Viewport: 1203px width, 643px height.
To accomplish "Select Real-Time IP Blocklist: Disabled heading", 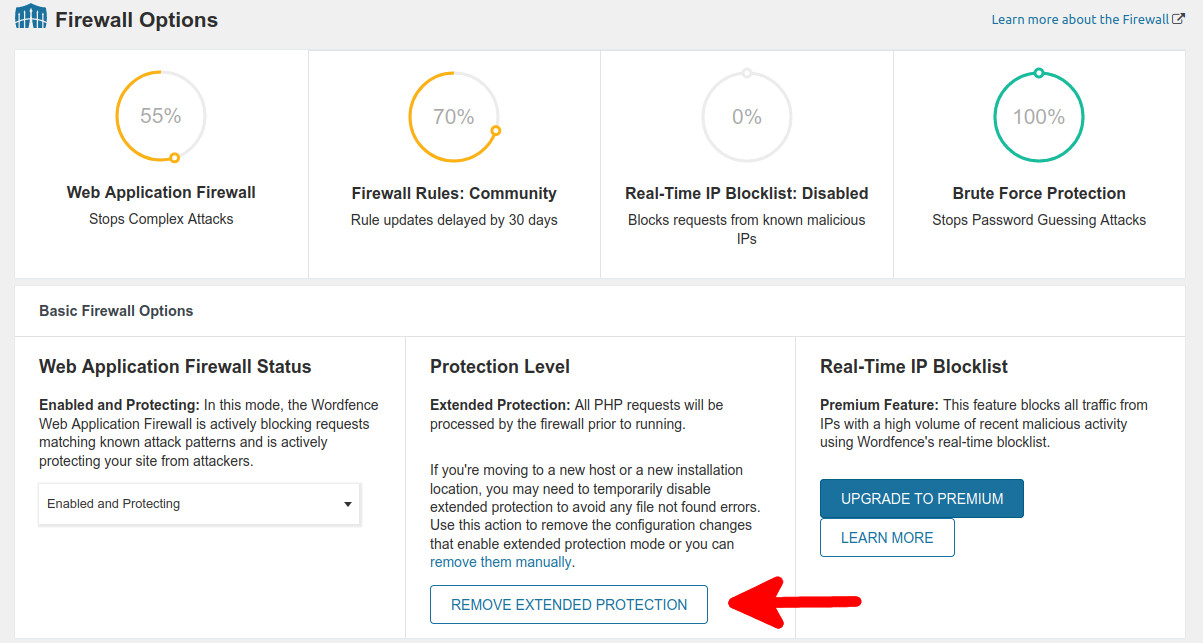I will point(747,193).
